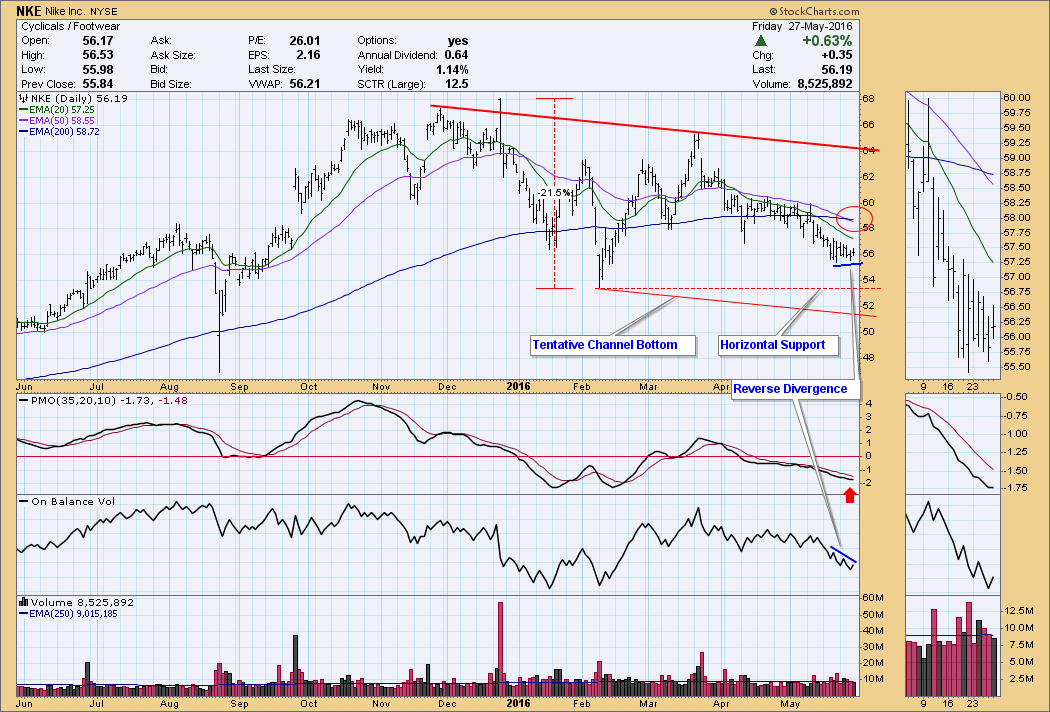Click the Options value 'yes'
Viewport: 1050px width, 712px height.
pos(458,41)
